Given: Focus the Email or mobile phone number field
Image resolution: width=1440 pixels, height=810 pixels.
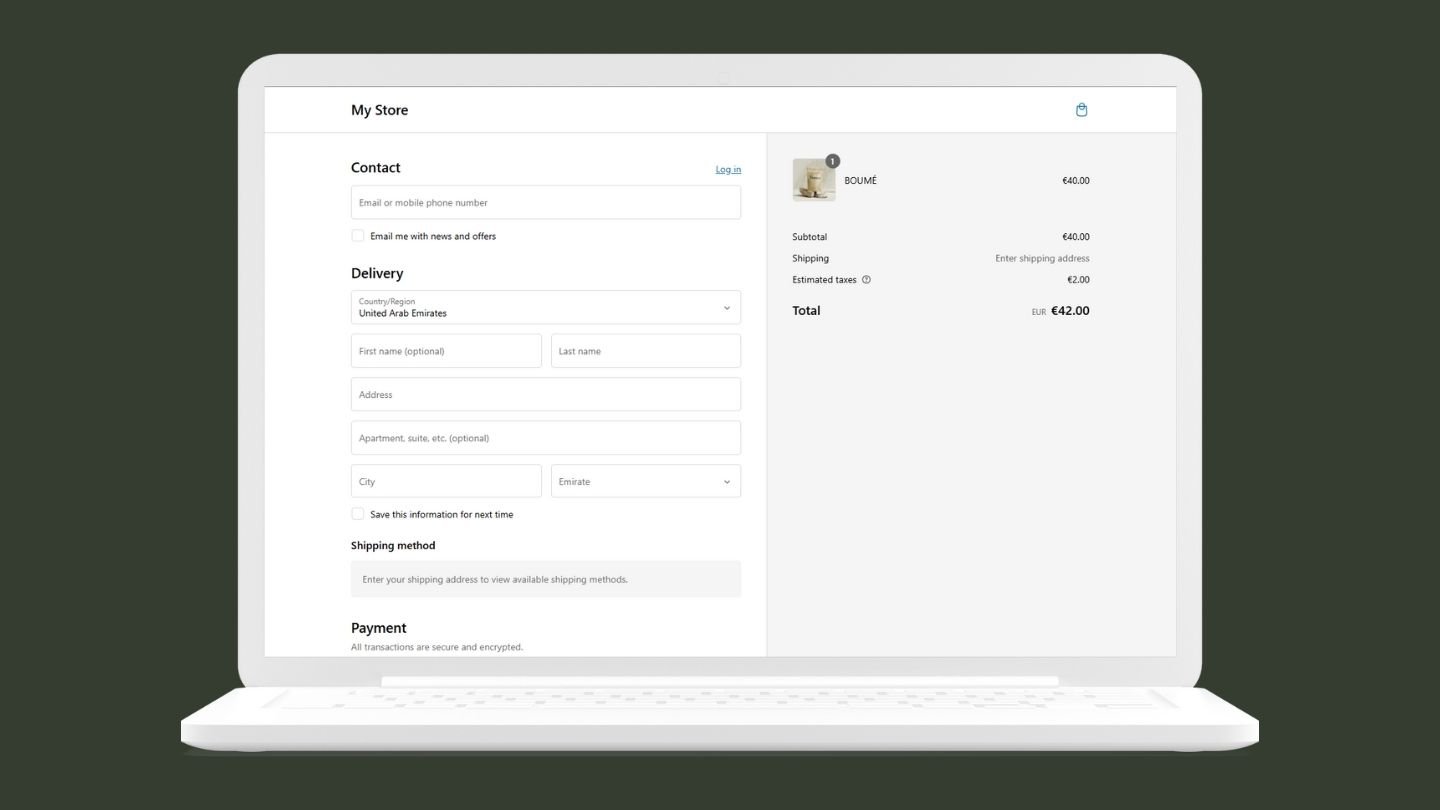Looking at the screenshot, I should pos(545,203).
